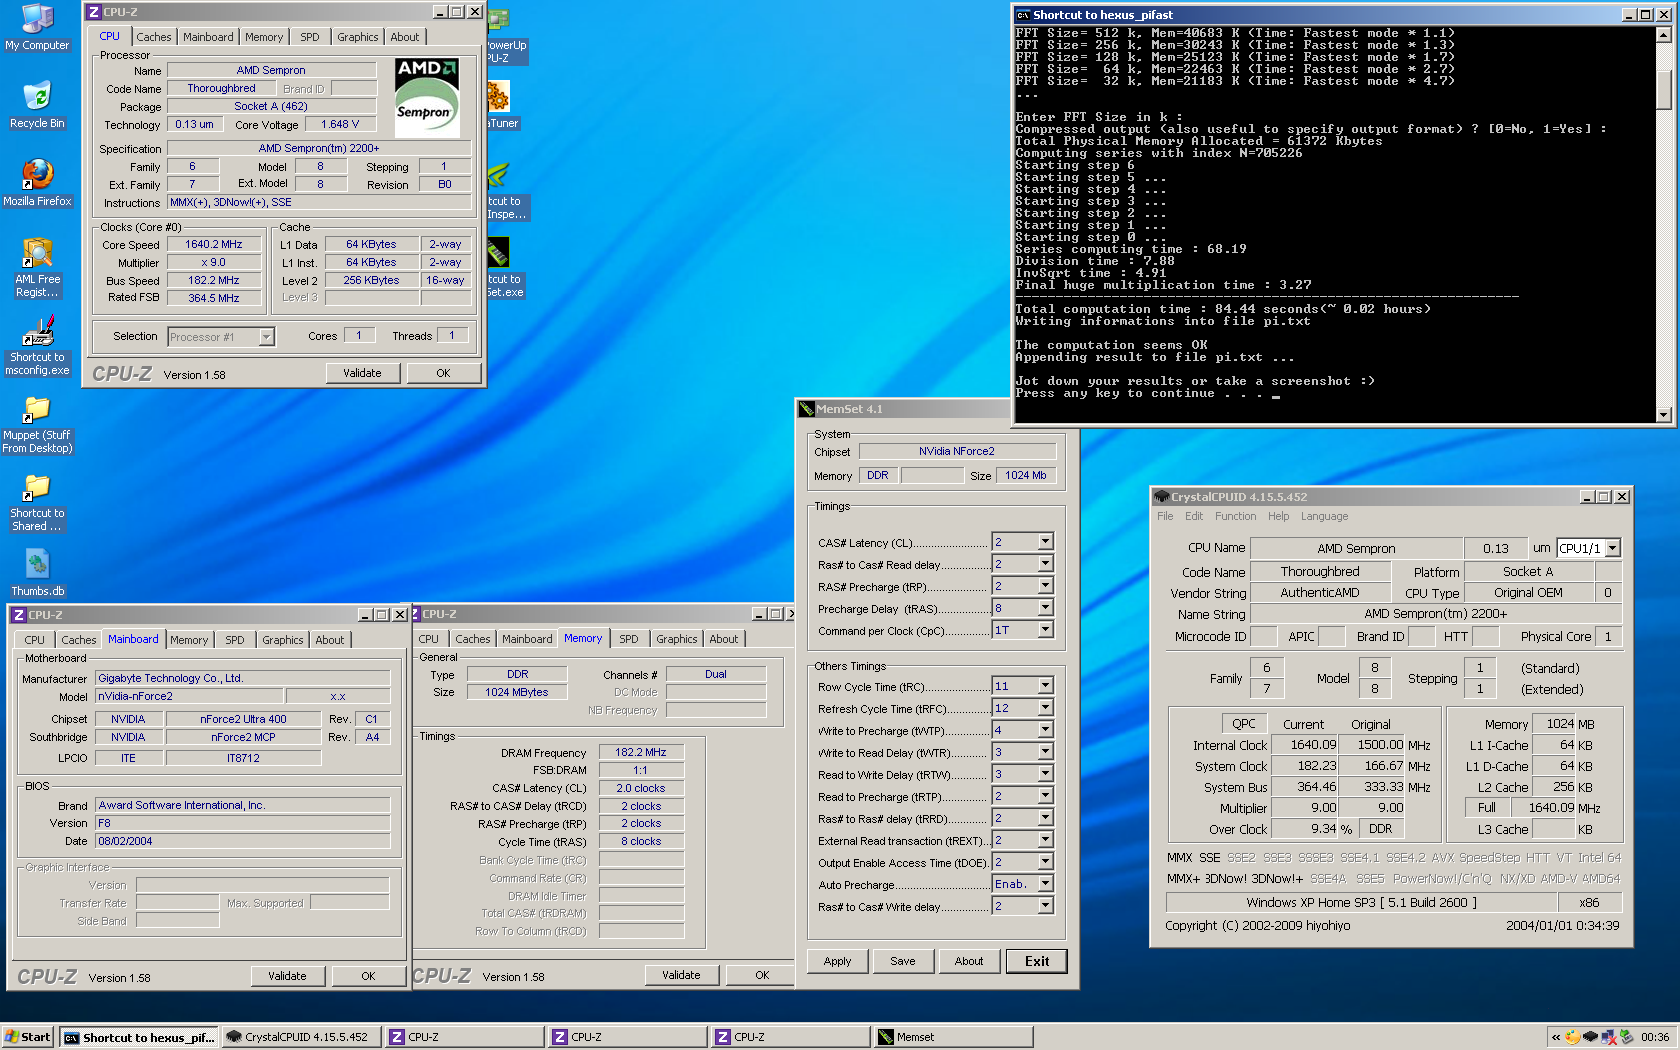Expand the Ras# to Cas# Read delay dropdown

[1045, 564]
